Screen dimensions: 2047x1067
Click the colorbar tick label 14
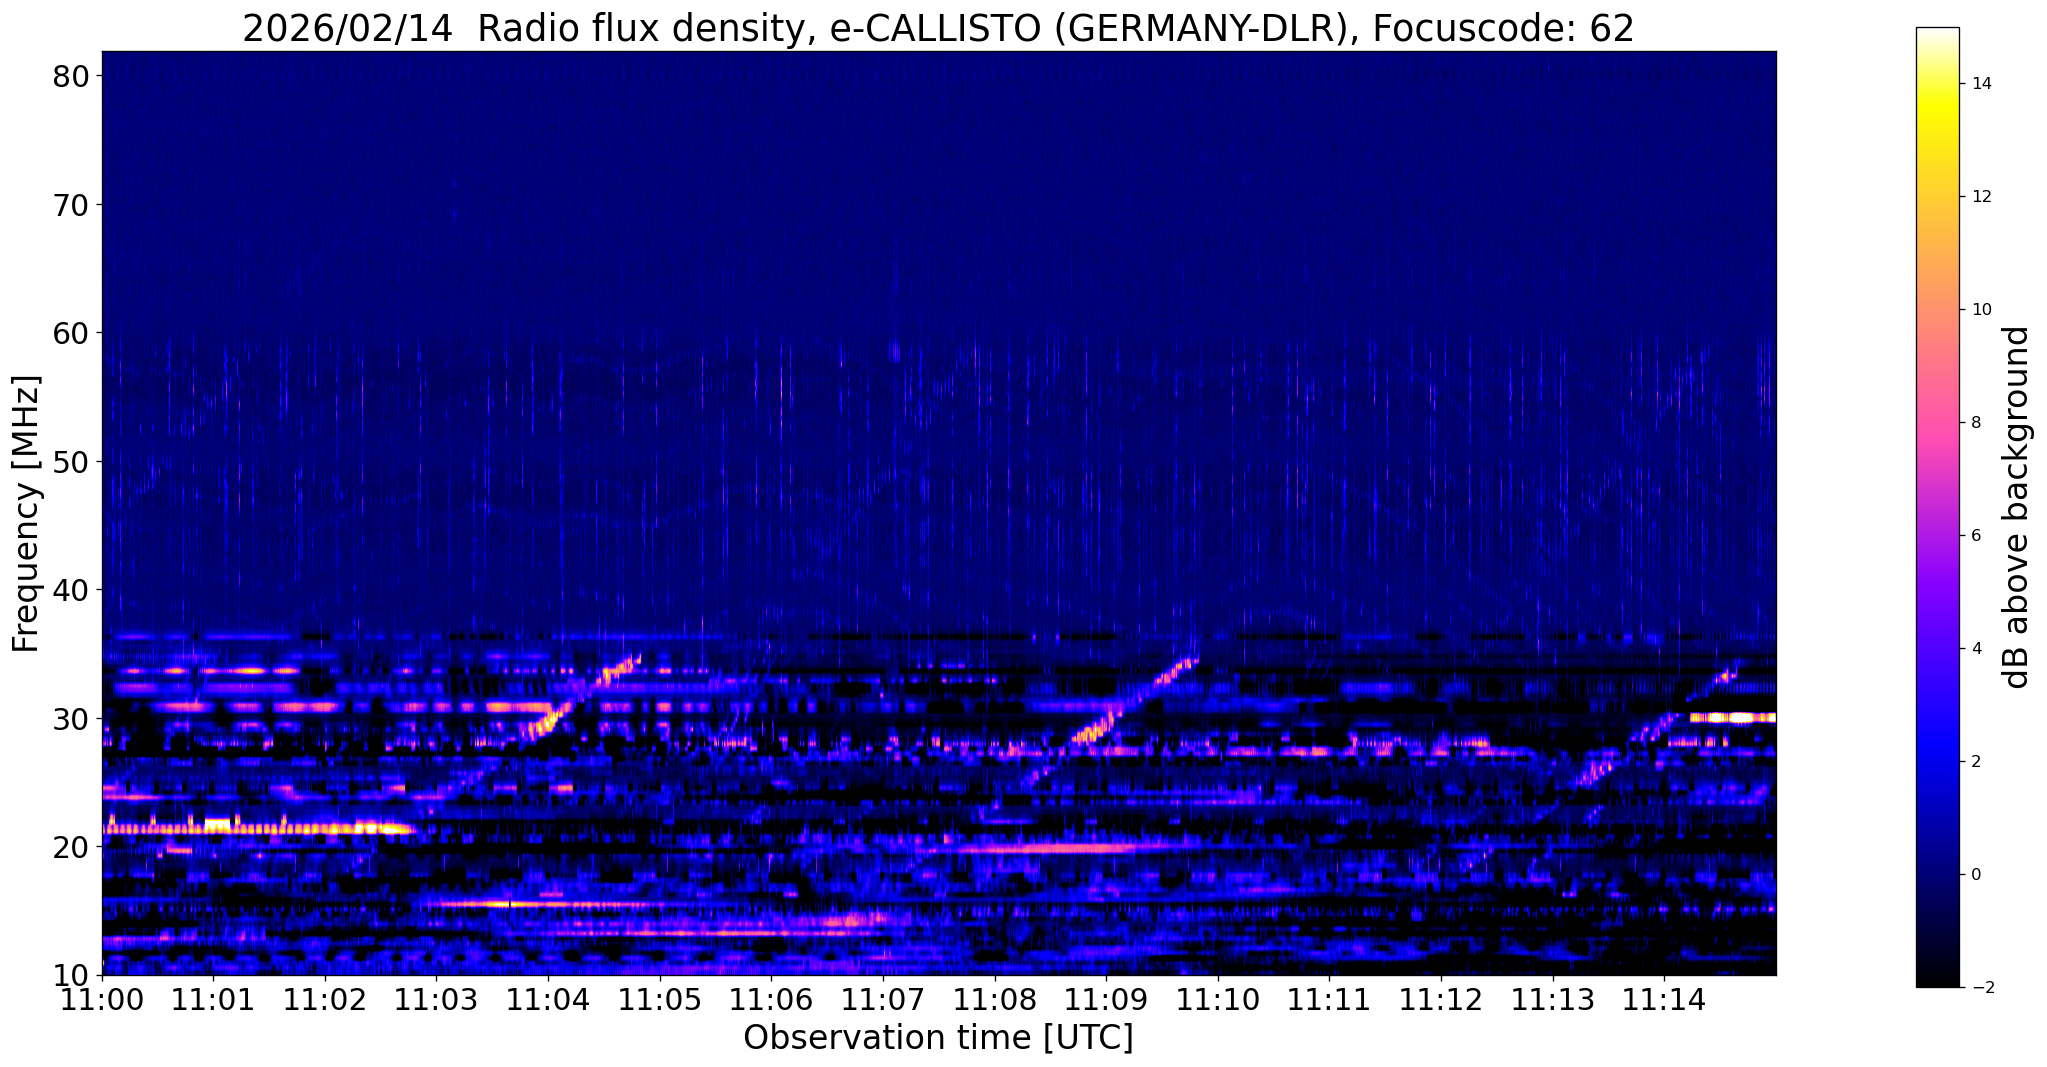[1980, 84]
